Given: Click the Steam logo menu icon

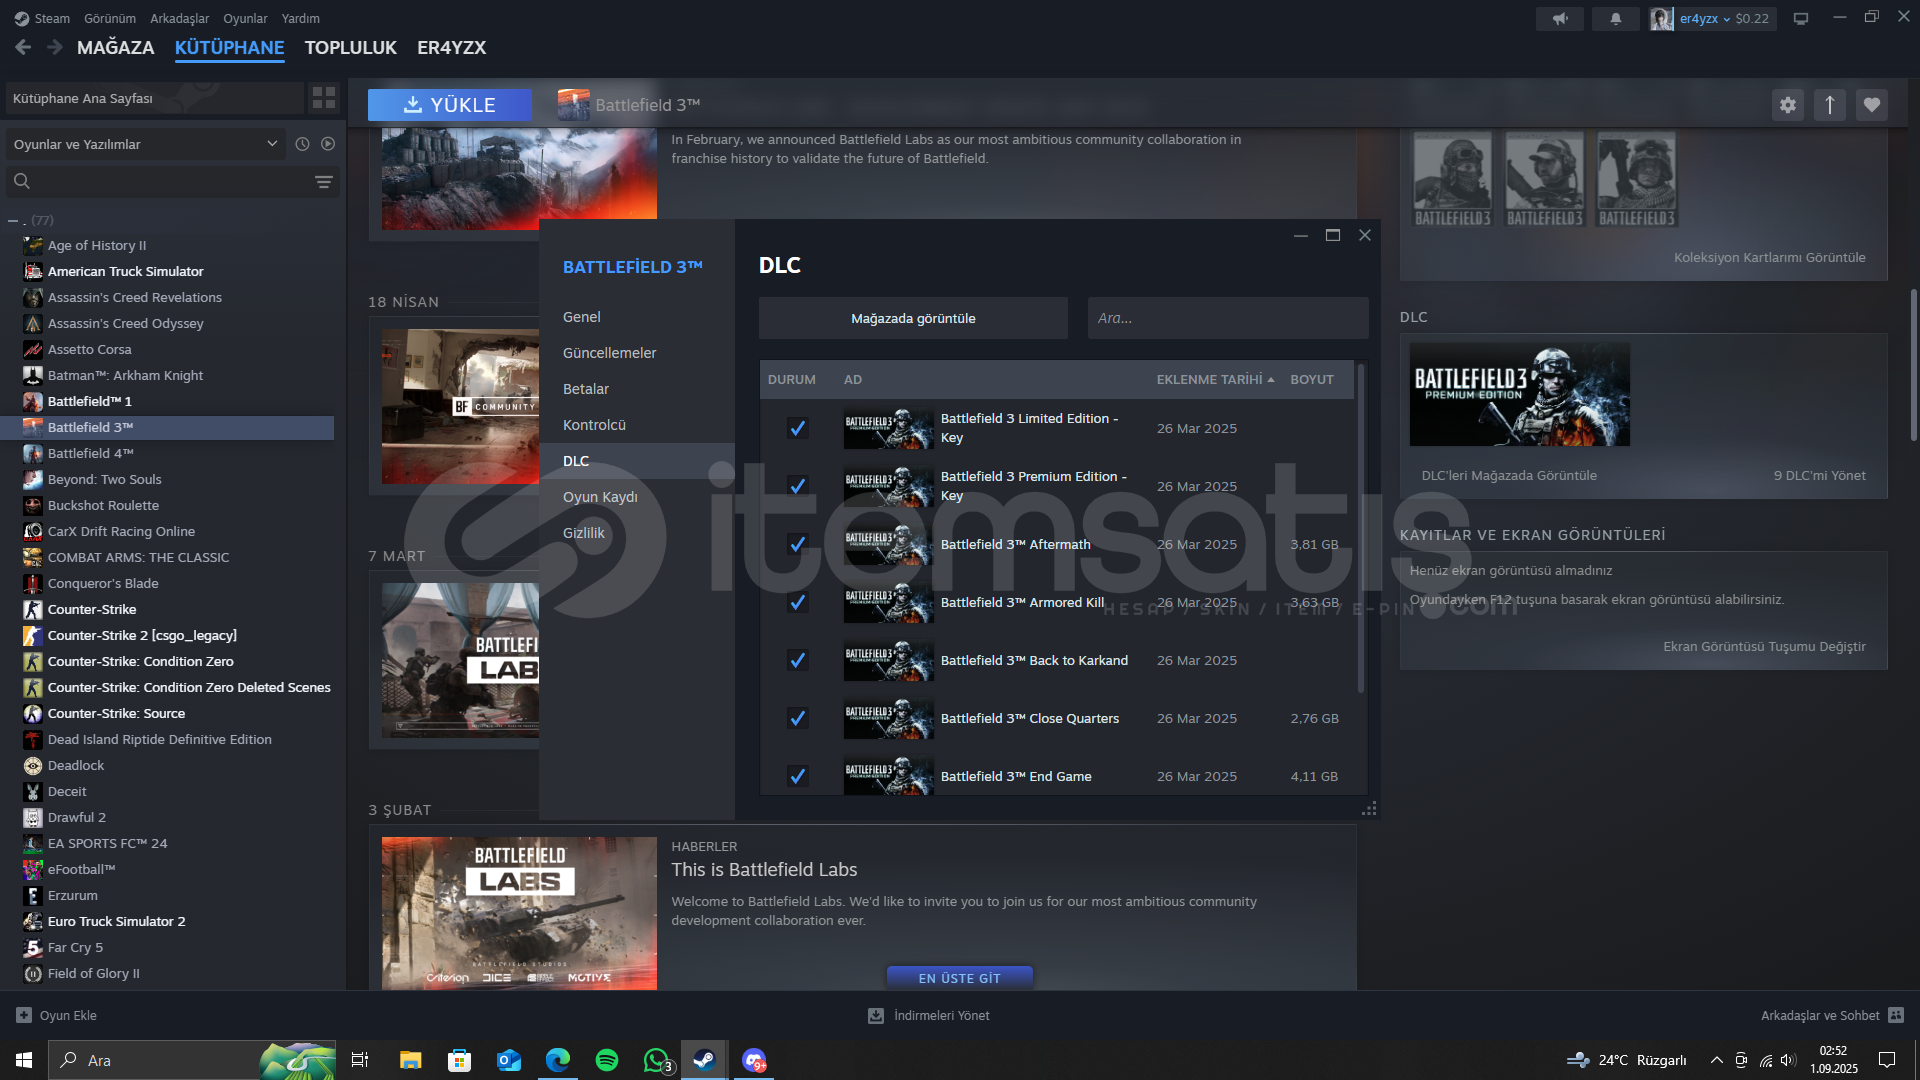Looking at the screenshot, I should coord(22,18).
